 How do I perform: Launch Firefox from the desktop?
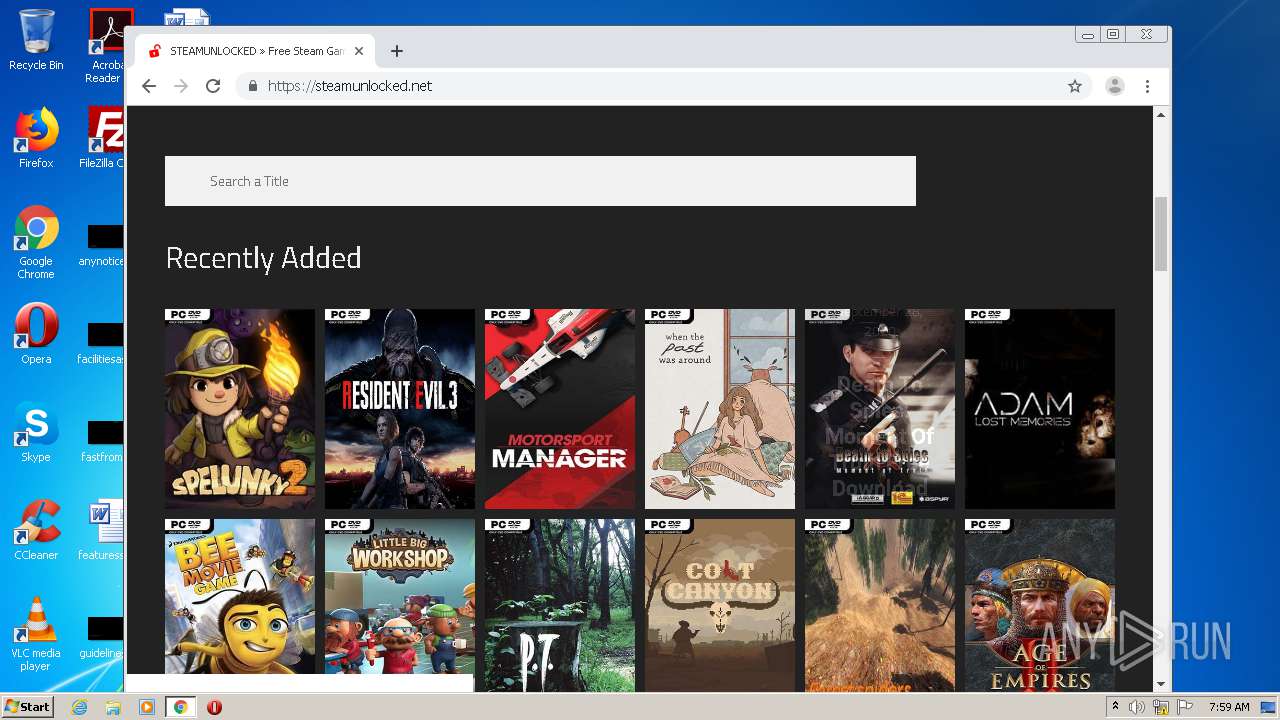36,138
